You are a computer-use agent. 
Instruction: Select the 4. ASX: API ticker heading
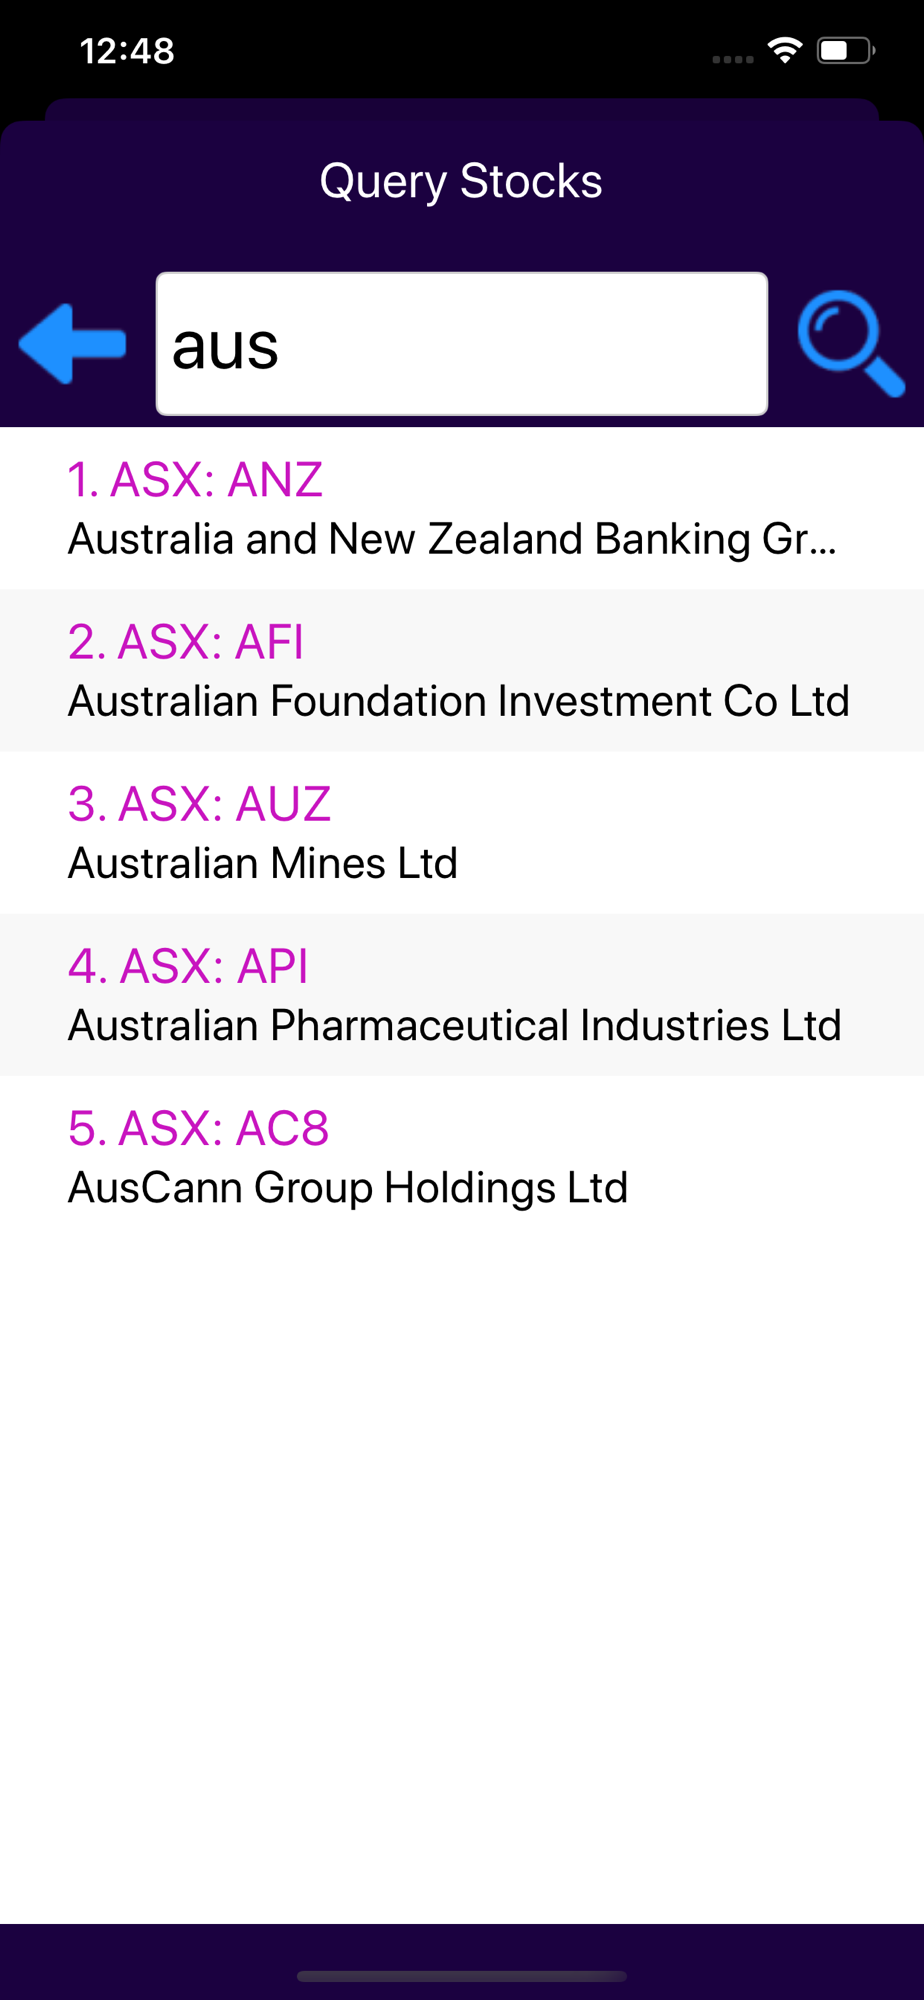[x=188, y=966]
